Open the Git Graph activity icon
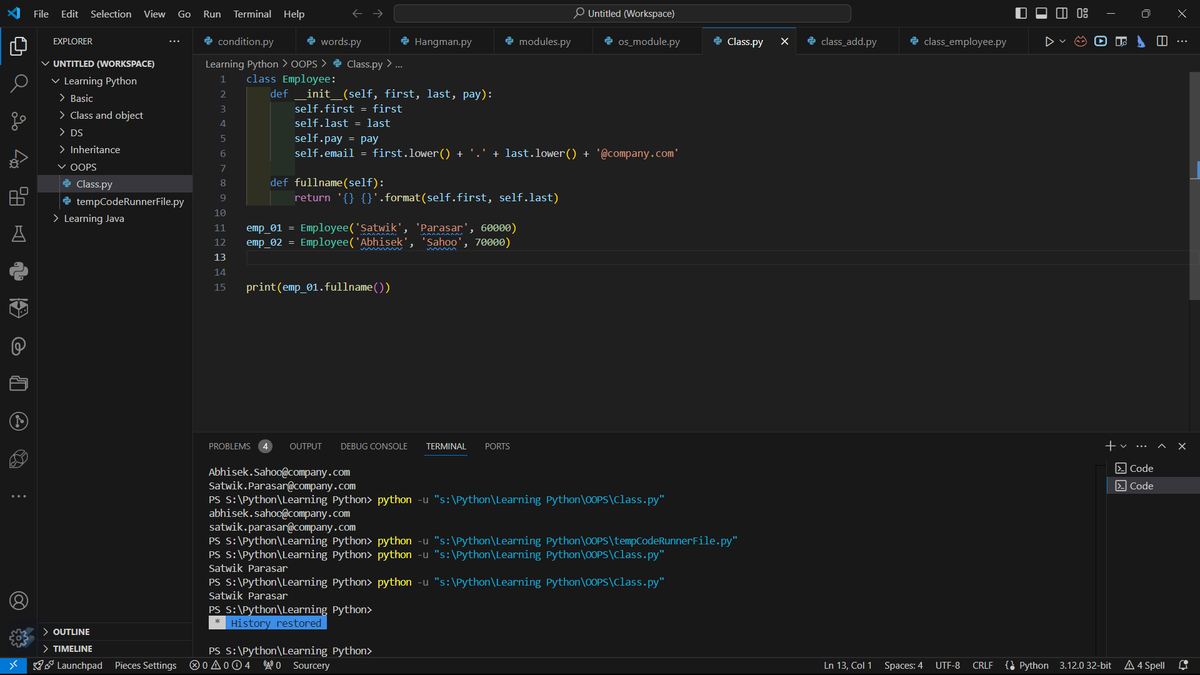 click(18, 421)
